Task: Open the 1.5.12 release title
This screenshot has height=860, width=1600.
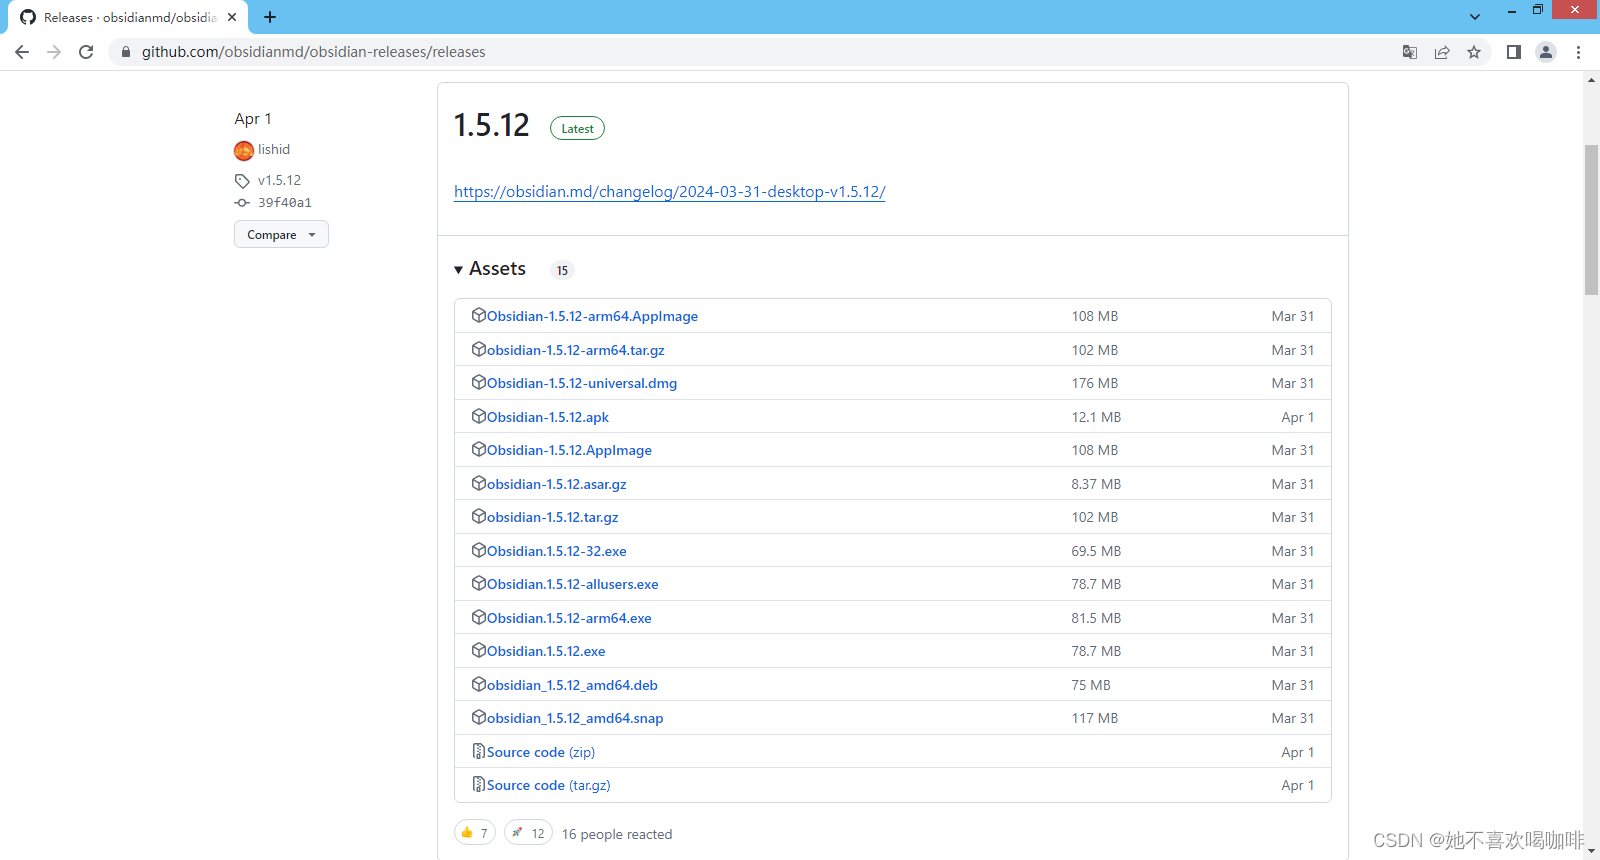Action: point(491,125)
